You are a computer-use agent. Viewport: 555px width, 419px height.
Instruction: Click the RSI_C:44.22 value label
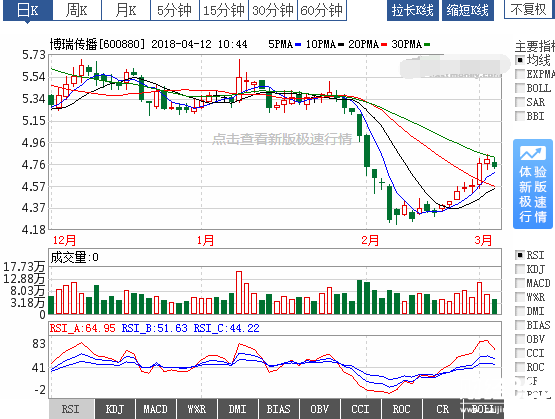[x=227, y=328]
